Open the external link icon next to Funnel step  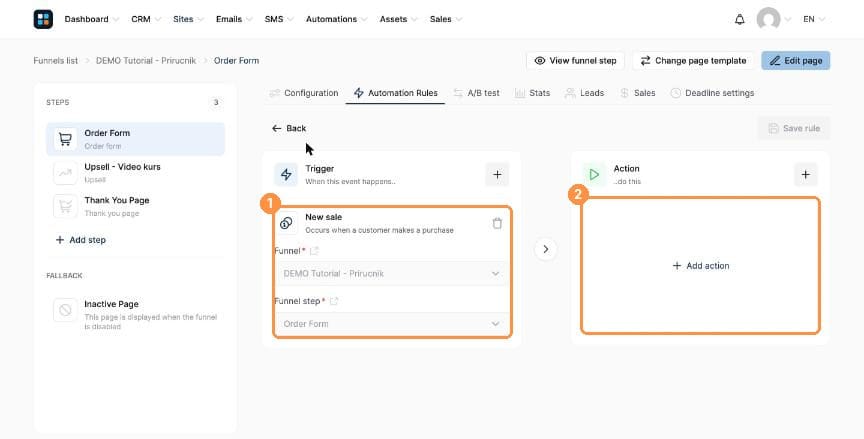[333, 301]
